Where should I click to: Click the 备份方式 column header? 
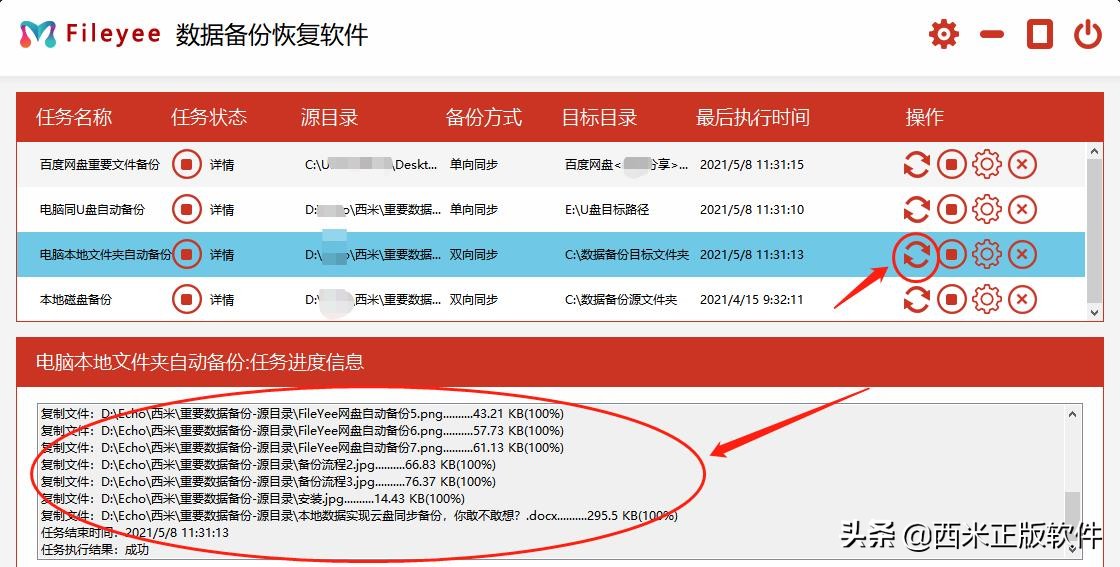click(484, 117)
